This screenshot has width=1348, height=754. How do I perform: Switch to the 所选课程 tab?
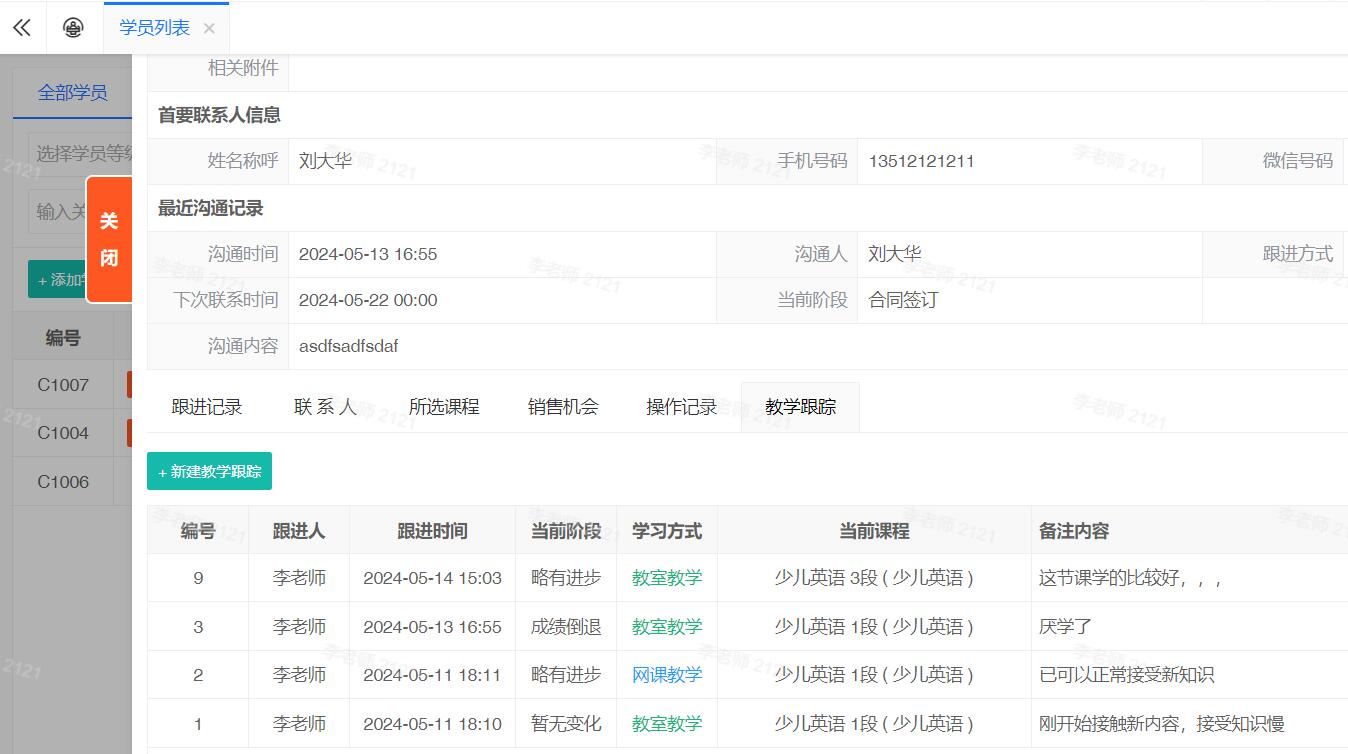click(444, 407)
